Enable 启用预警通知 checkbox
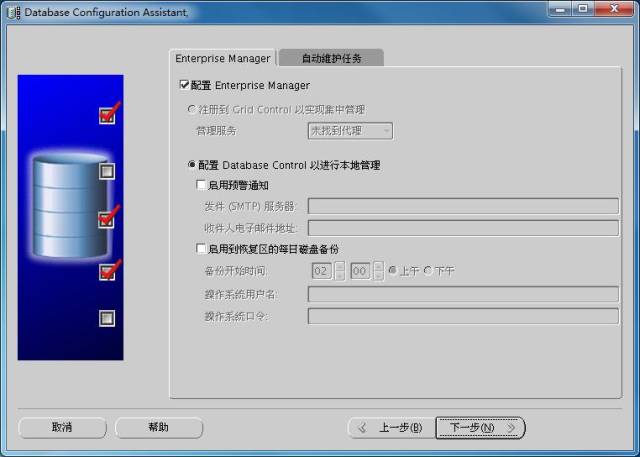The image size is (640, 457). (200, 185)
